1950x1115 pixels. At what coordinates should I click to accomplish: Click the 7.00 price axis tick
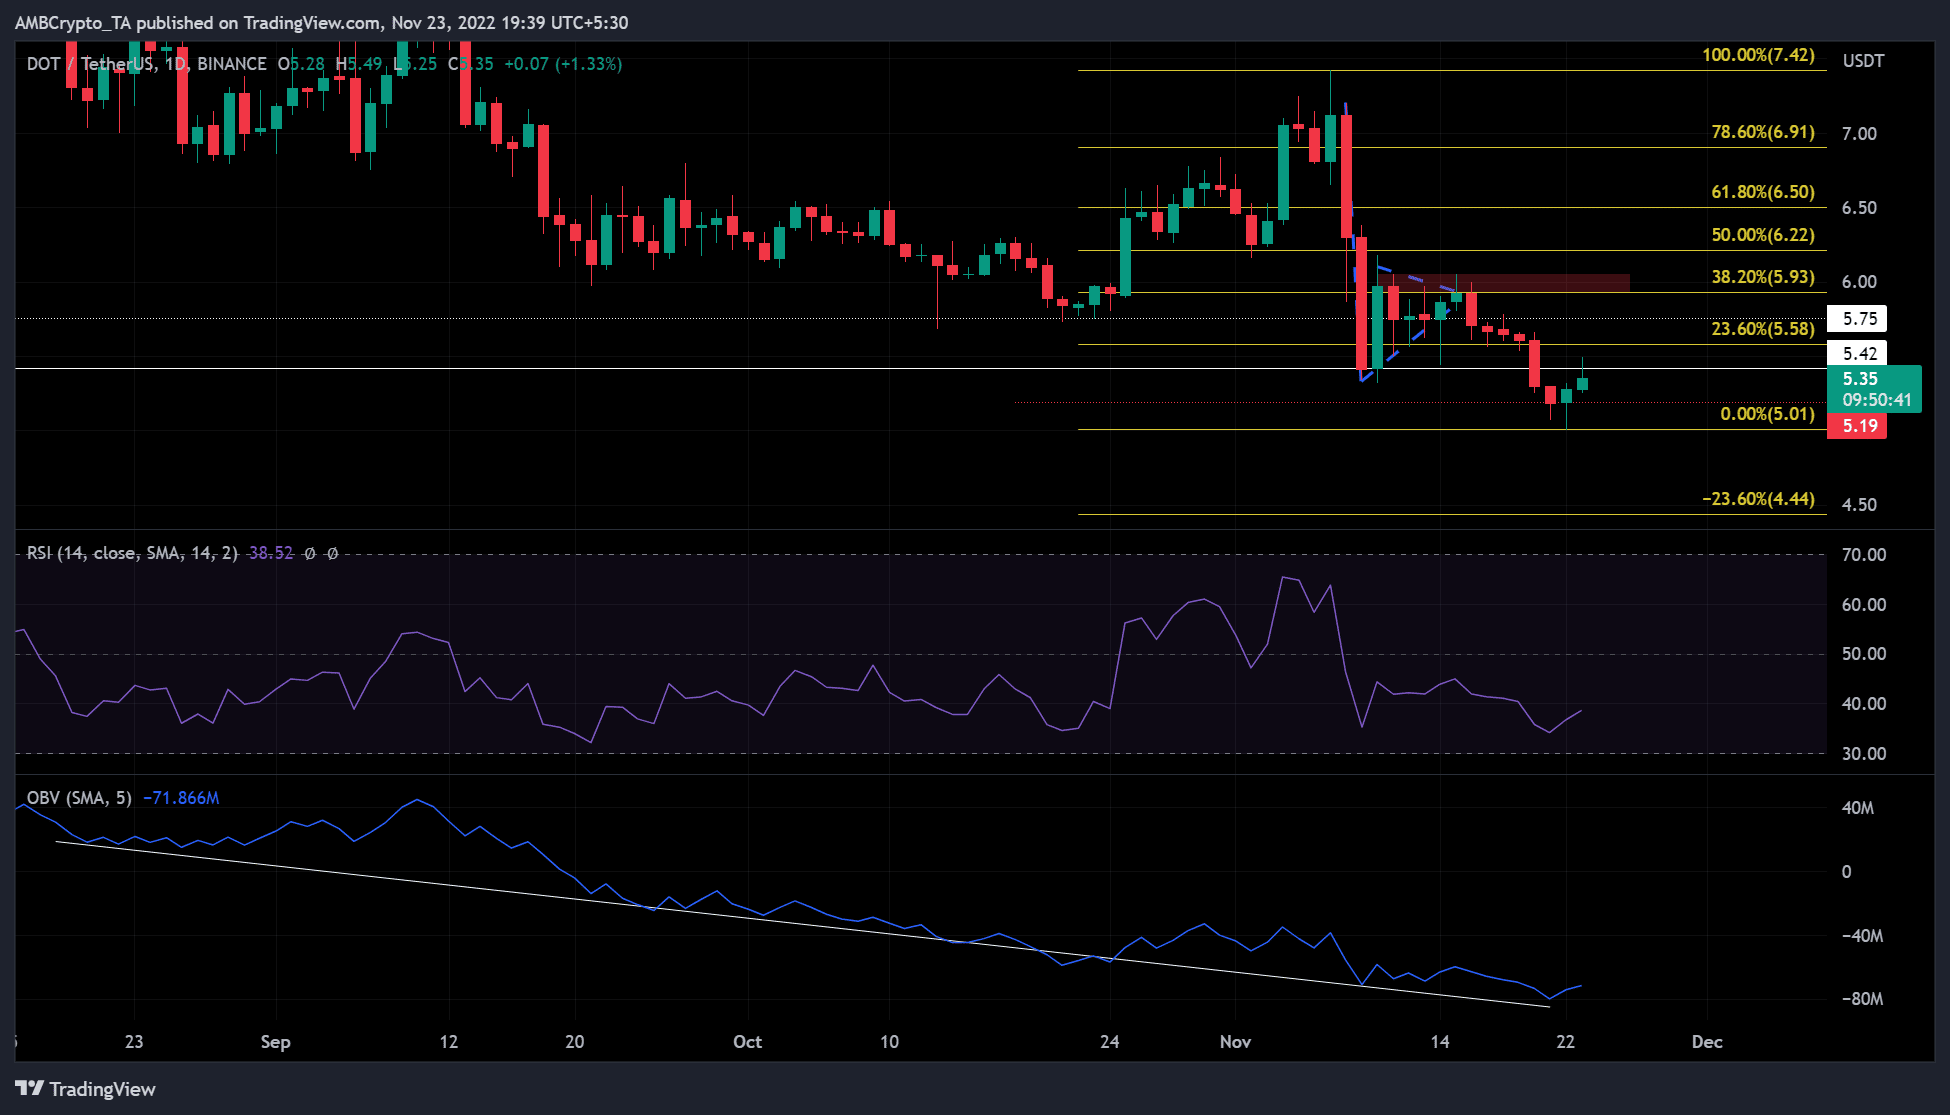coord(1859,134)
